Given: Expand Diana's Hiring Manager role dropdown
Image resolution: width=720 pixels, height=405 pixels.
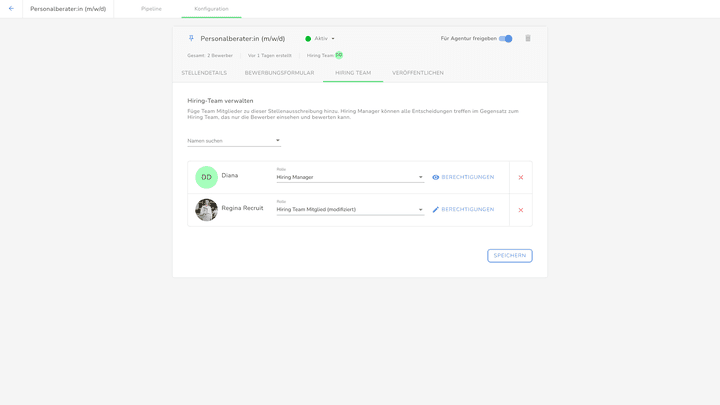Looking at the screenshot, I should click(x=420, y=177).
